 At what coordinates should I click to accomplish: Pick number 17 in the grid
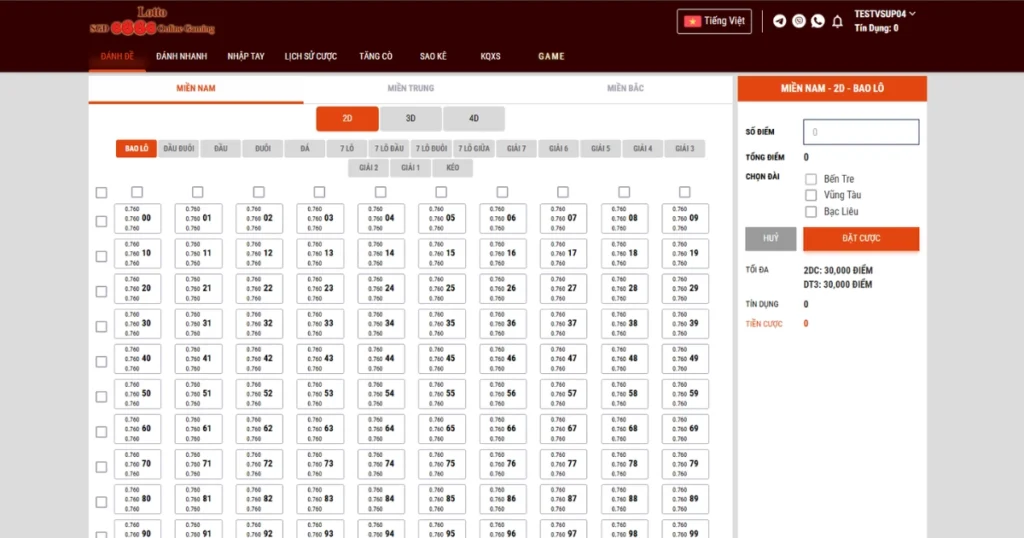tap(563, 253)
